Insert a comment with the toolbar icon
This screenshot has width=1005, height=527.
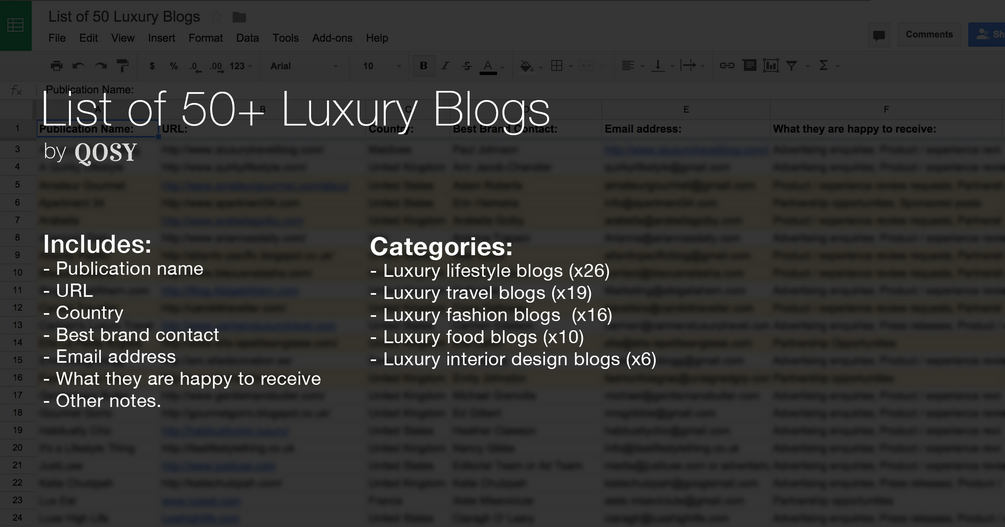click(x=749, y=65)
